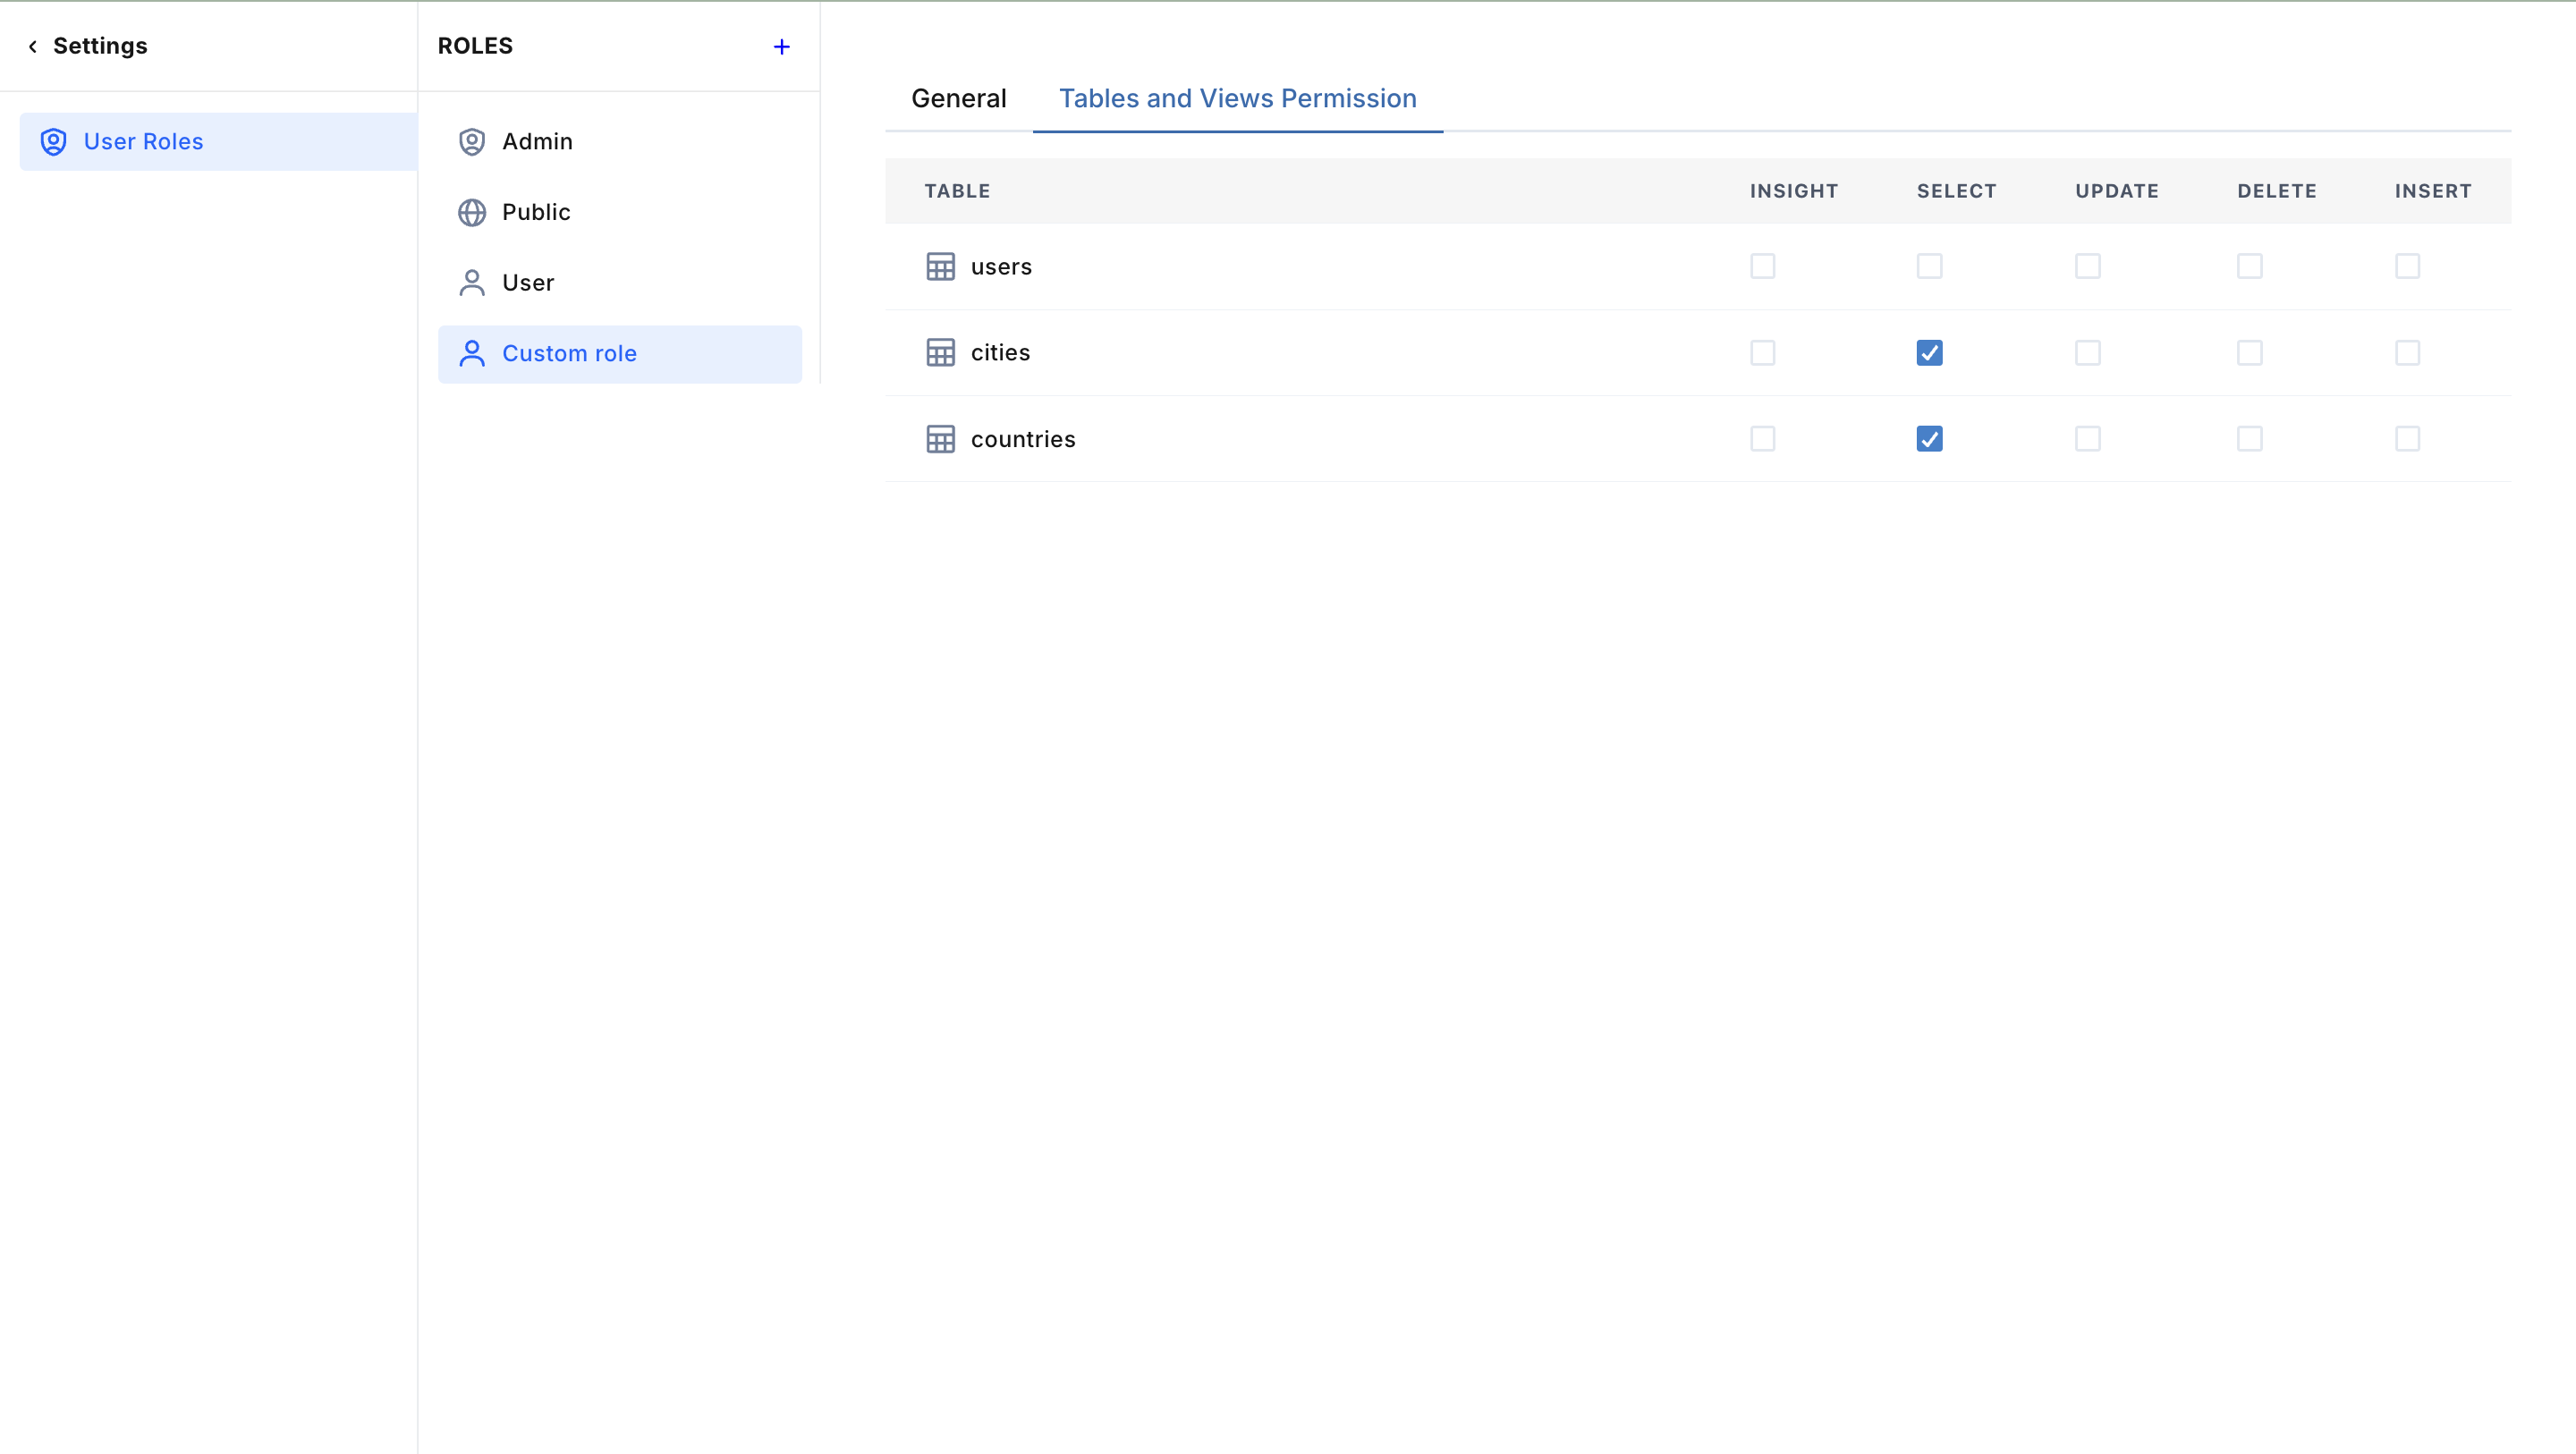Enable DELETE permission for countries

[x=2249, y=439]
